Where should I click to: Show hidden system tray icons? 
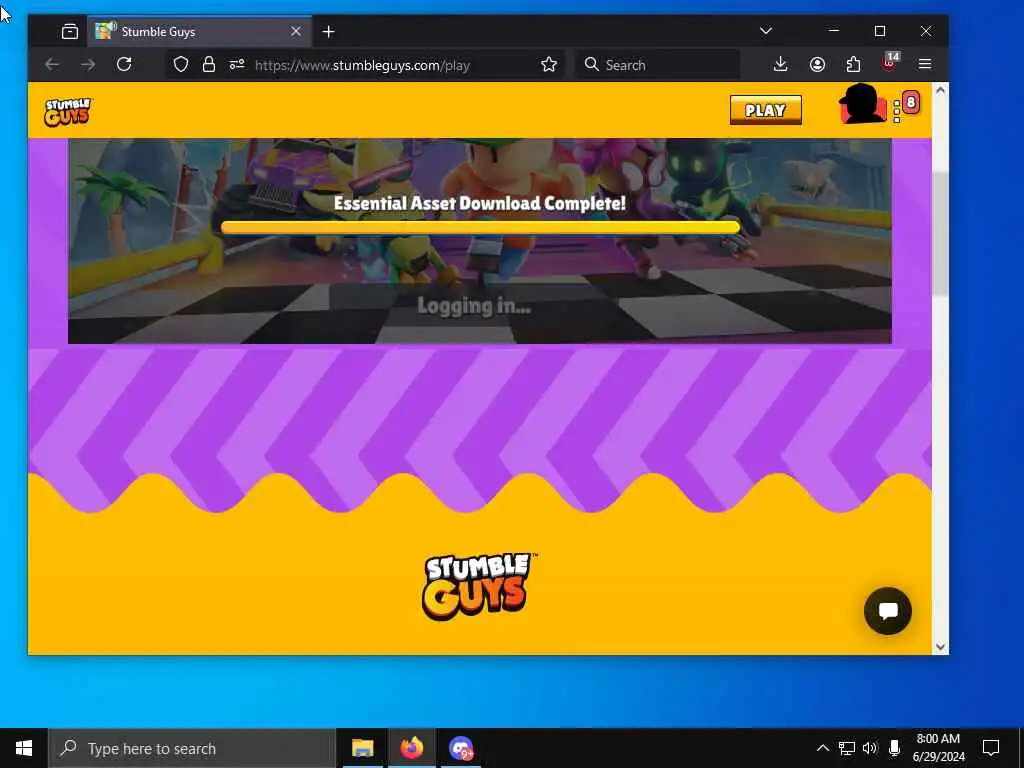tap(823, 748)
